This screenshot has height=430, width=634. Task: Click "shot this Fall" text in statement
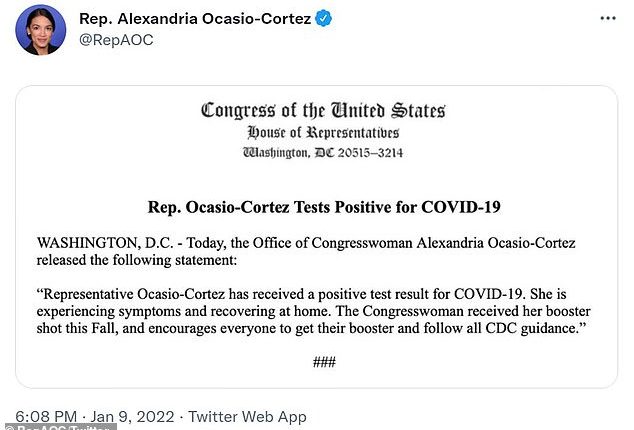pos(77,328)
